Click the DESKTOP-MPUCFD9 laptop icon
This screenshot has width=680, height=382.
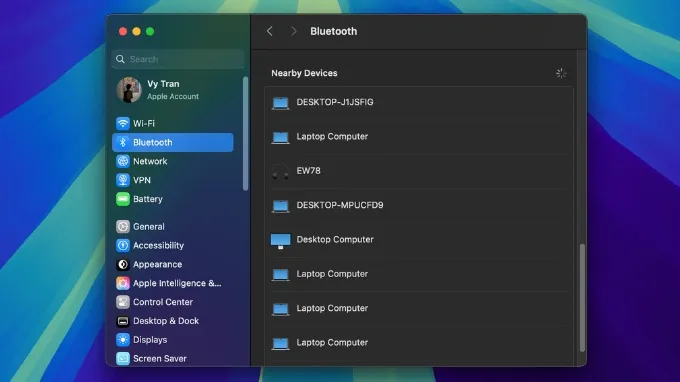click(280, 206)
